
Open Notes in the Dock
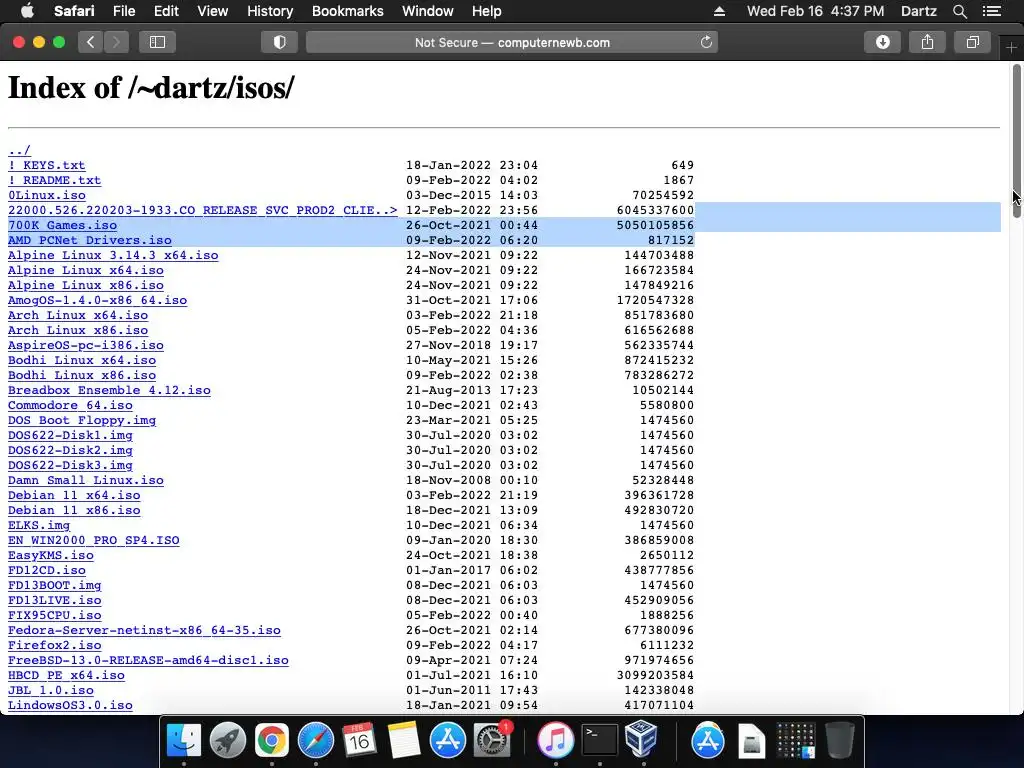(403, 740)
